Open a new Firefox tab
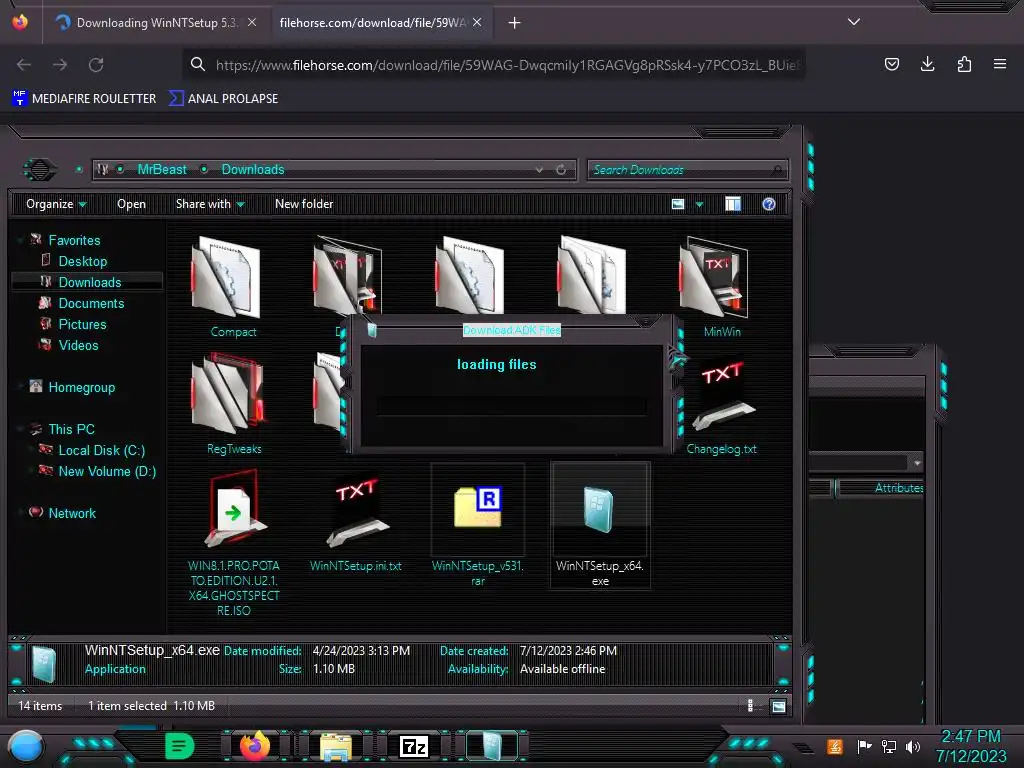Viewport: 1024px width, 768px height. (x=515, y=23)
